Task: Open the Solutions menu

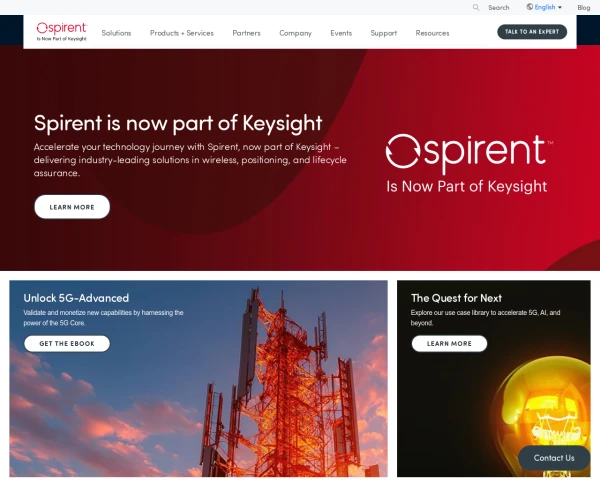Action: pos(116,33)
